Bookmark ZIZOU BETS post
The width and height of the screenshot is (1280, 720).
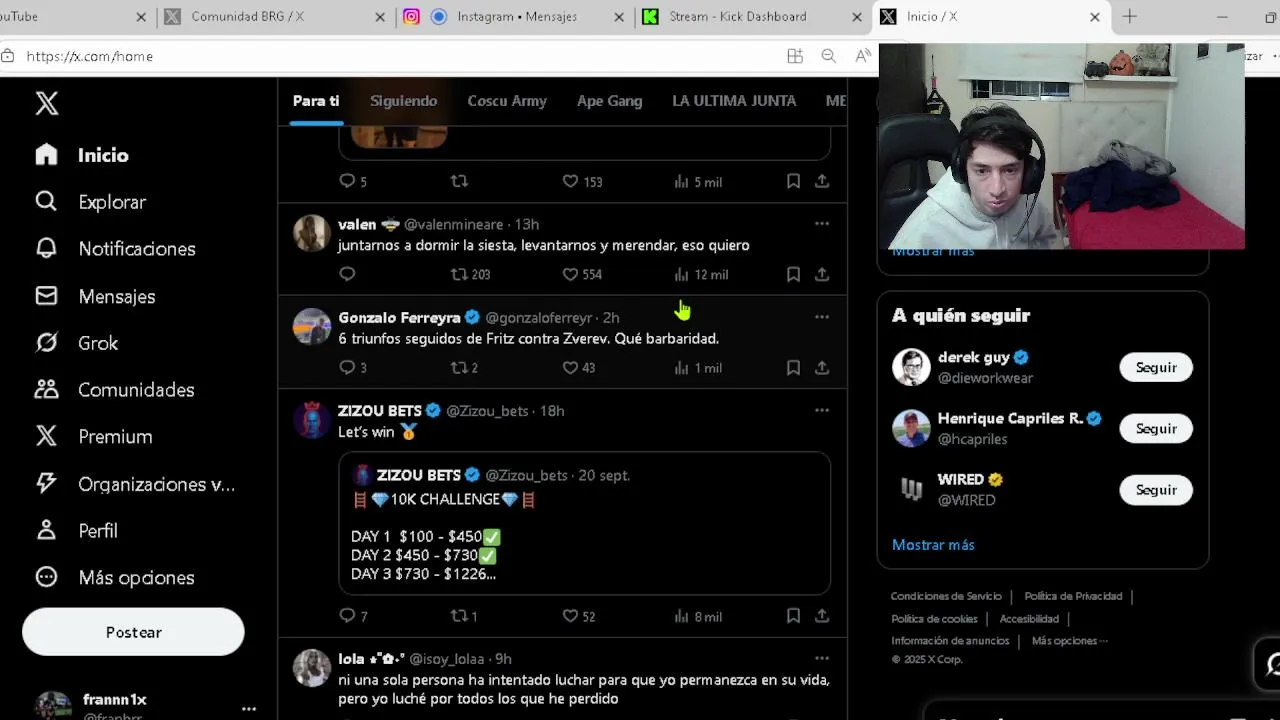pyautogui.click(x=793, y=616)
